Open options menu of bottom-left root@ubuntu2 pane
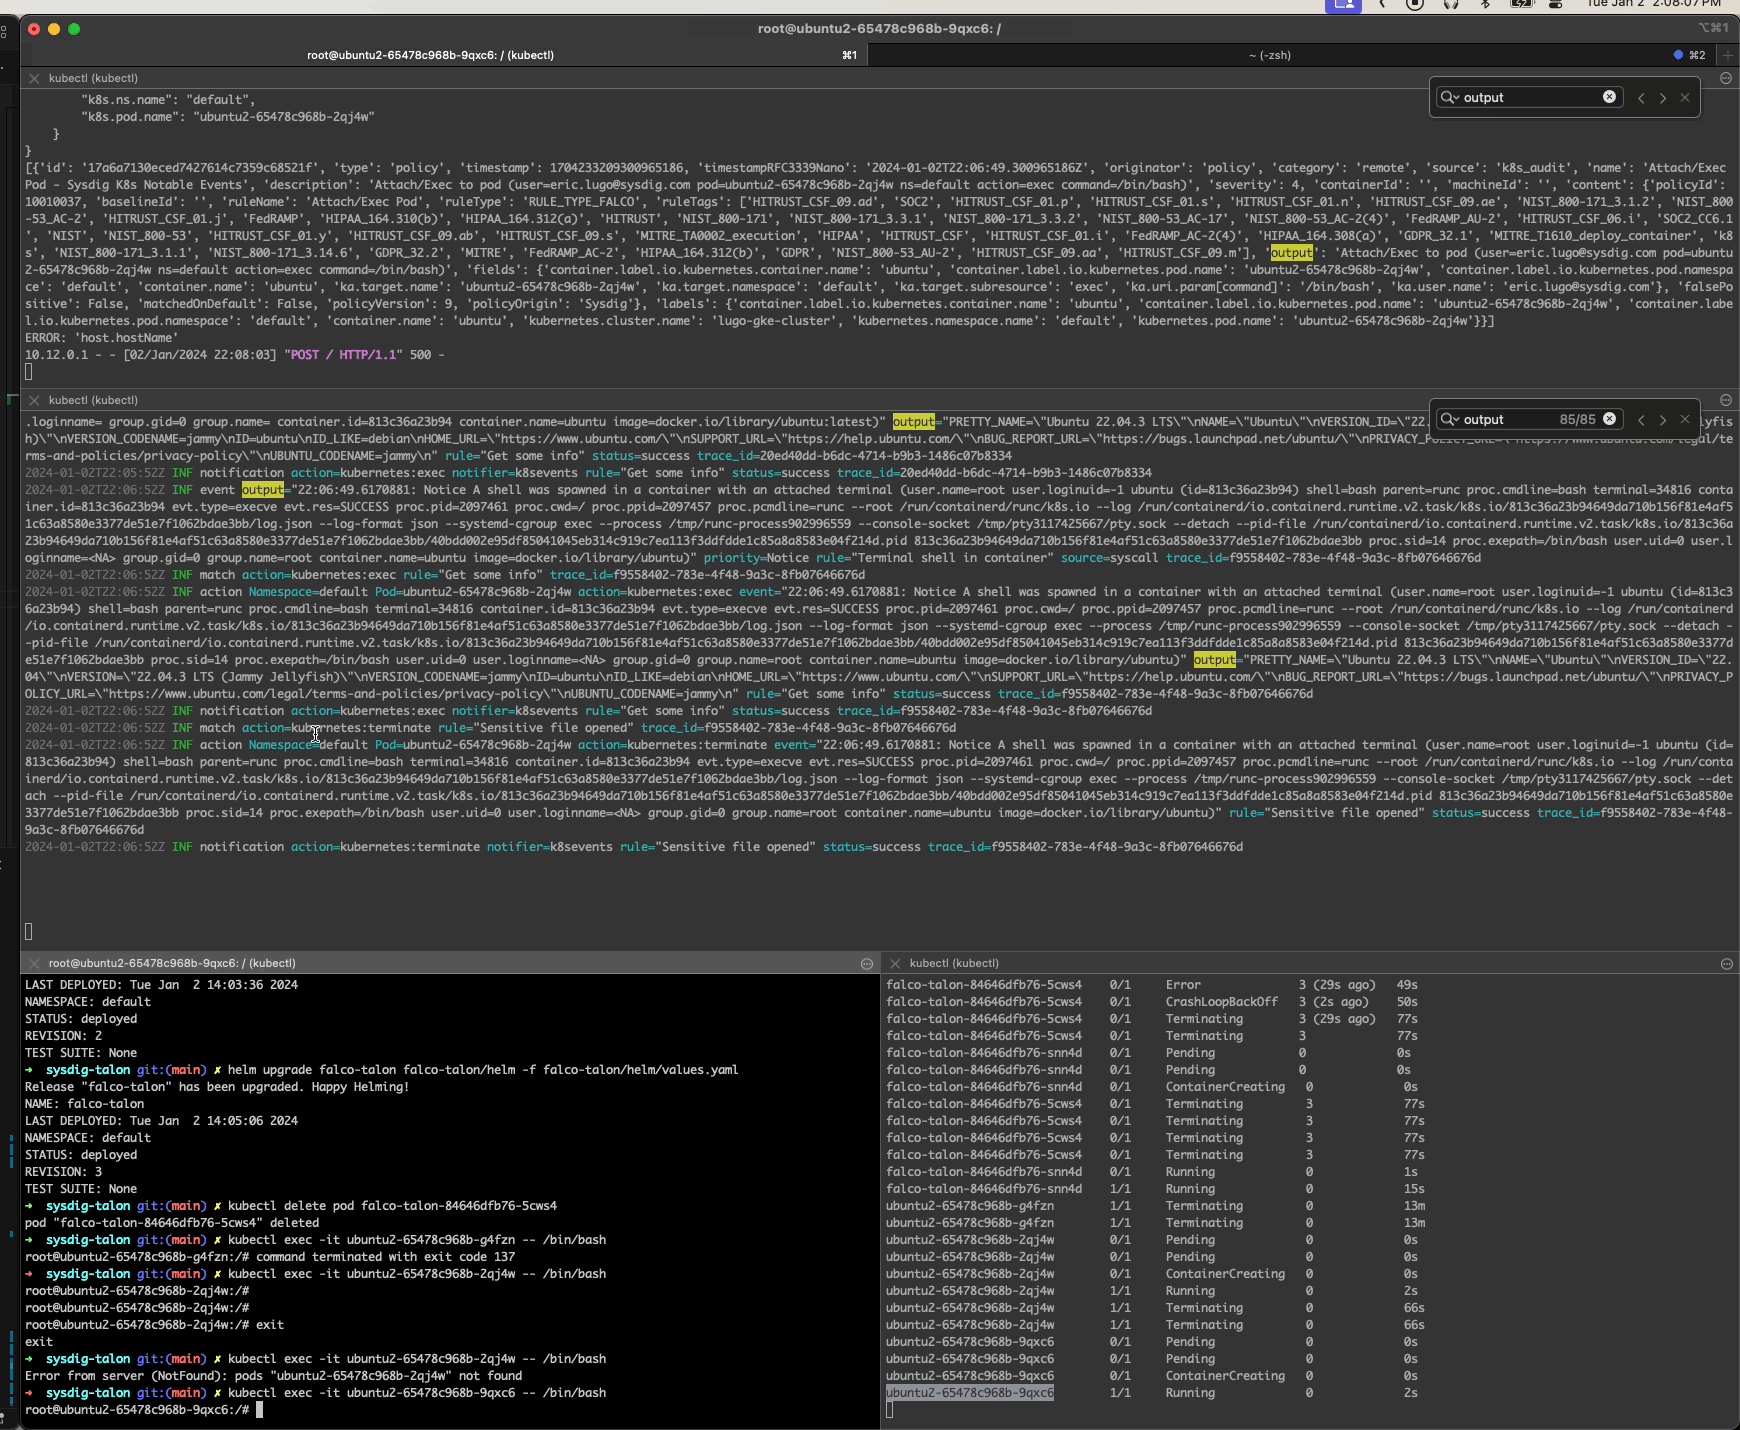The width and height of the screenshot is (1740, 1430). tap(867, 963)
